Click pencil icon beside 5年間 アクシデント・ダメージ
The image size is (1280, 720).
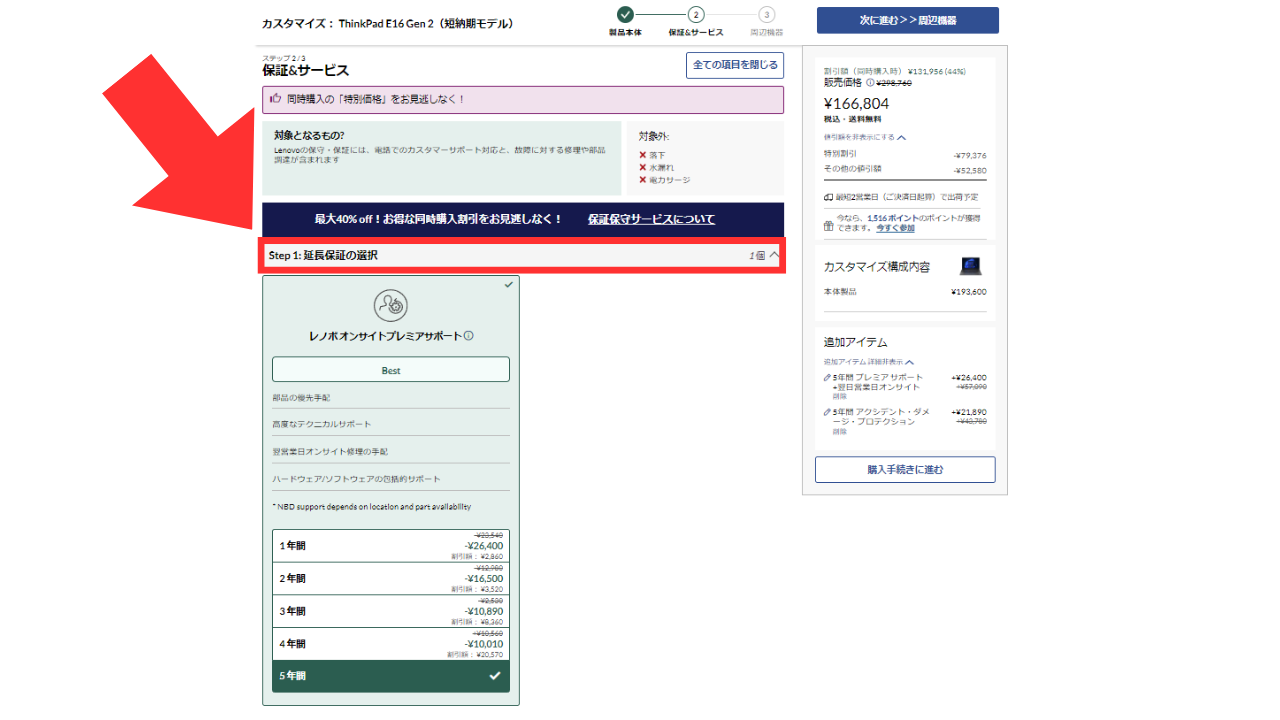[827, 413]
